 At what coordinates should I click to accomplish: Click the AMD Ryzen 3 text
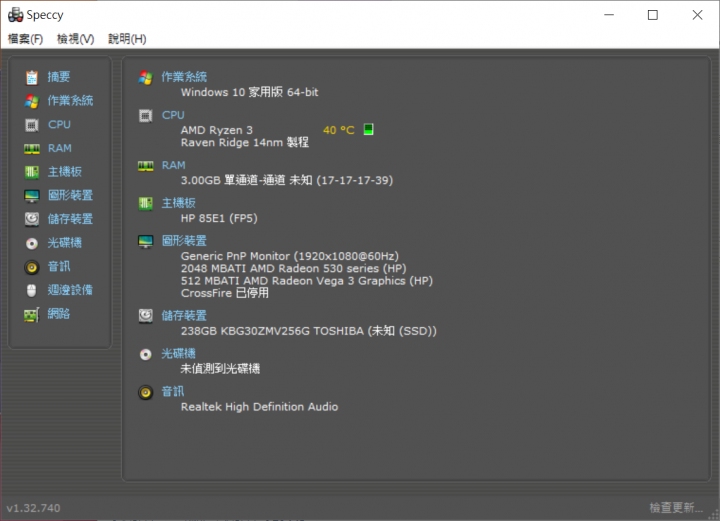pyautogui.click(x=217, y=130)
